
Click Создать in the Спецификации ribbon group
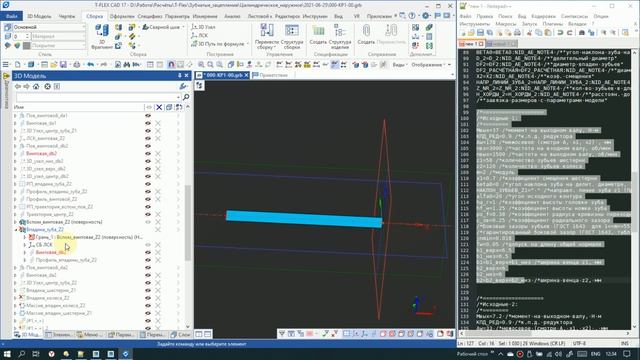coord(318,35)
